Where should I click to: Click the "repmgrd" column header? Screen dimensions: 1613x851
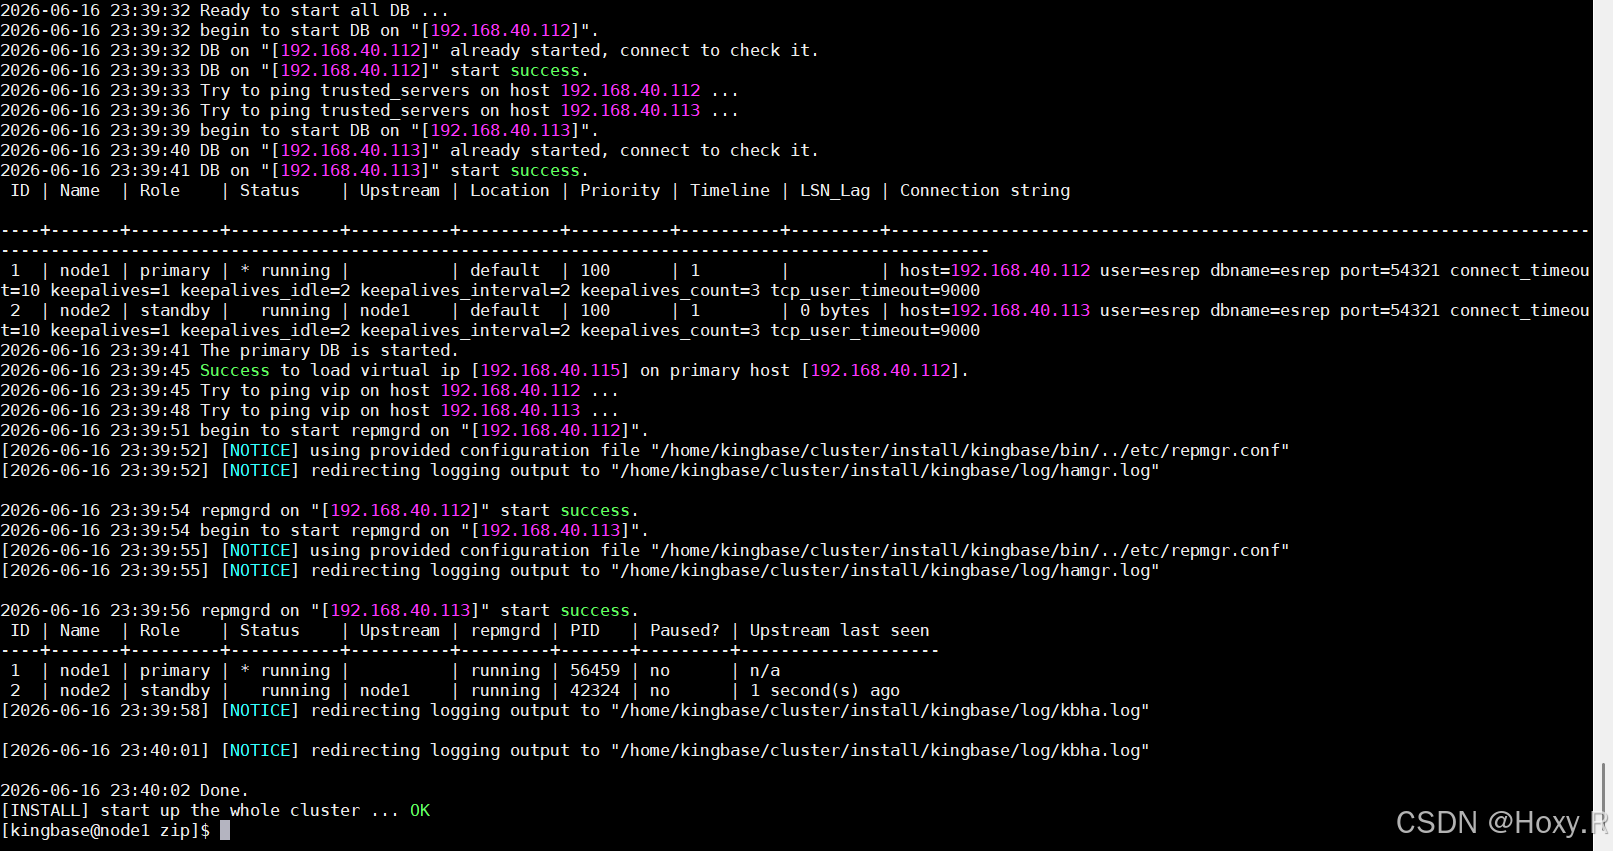(505, 630)
